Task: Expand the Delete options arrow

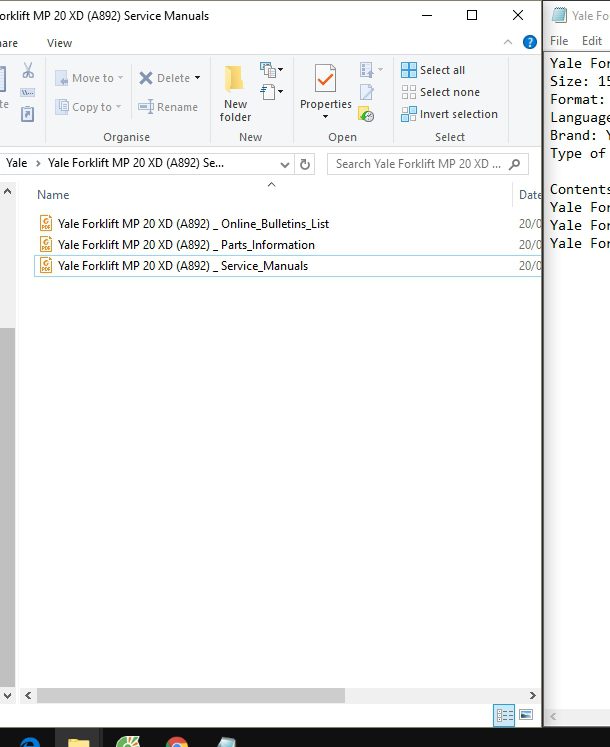Action: (197, 78)
